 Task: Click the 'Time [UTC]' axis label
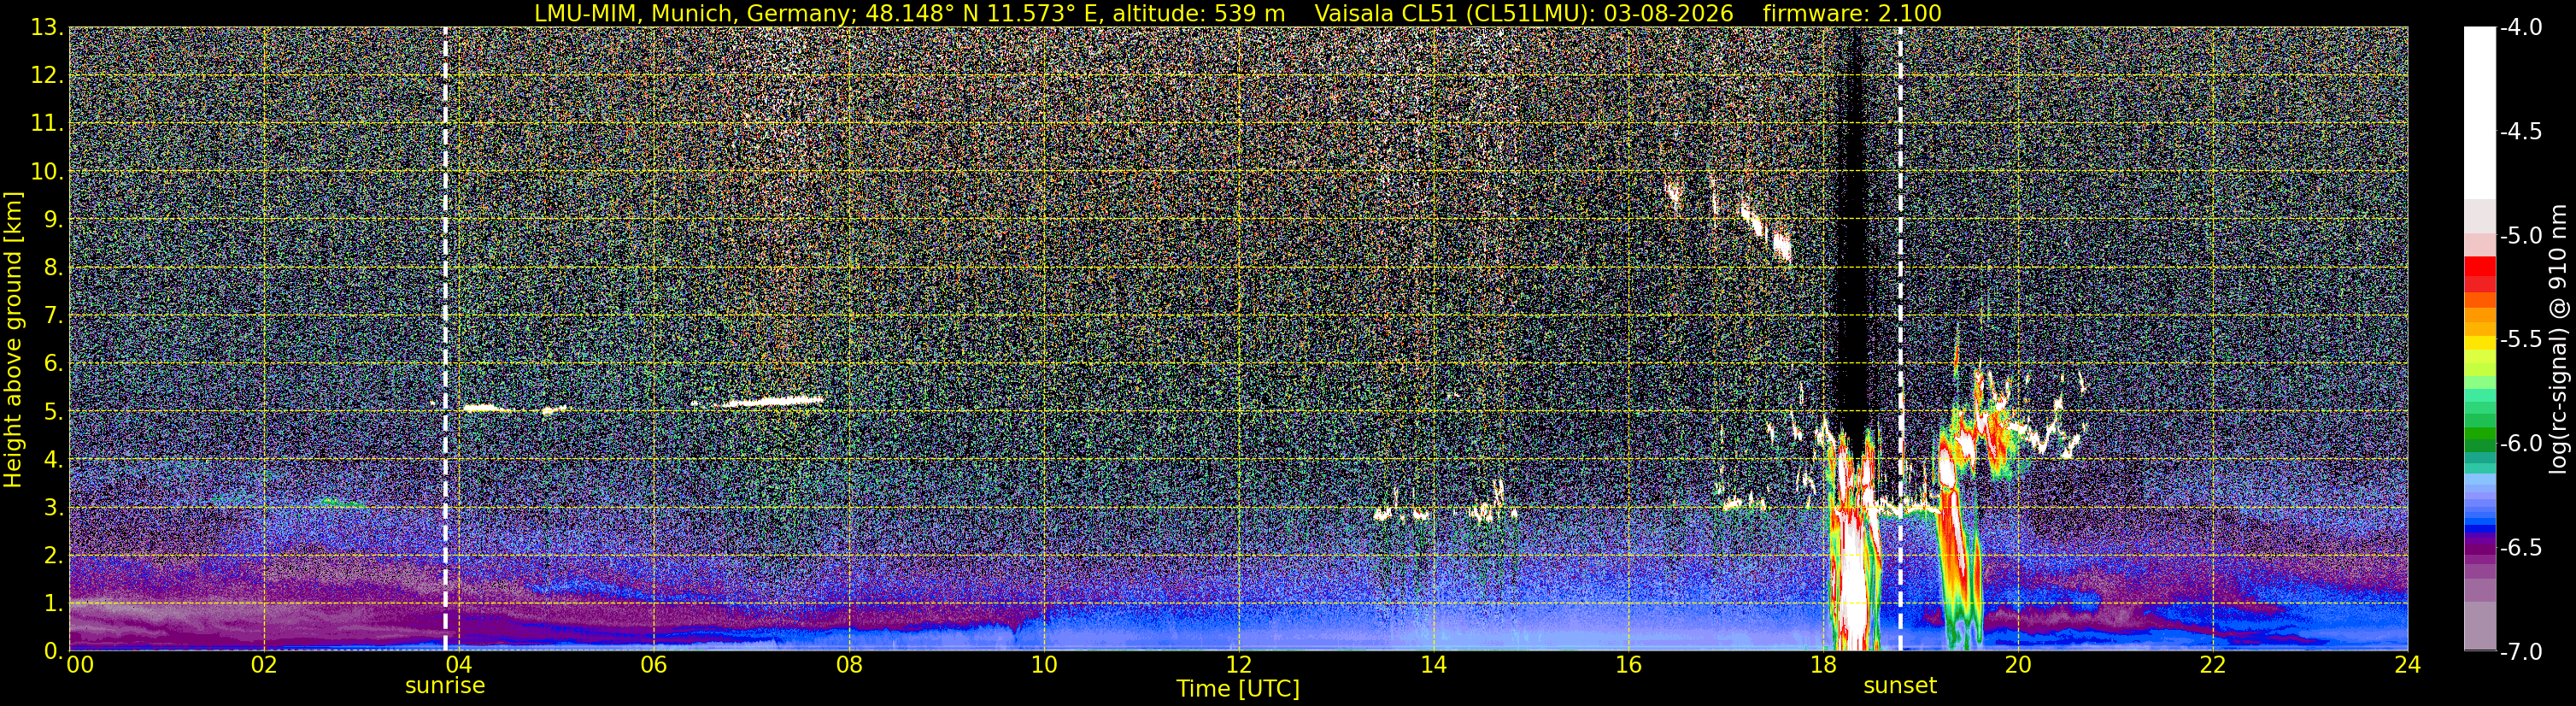pos(1238,689)
